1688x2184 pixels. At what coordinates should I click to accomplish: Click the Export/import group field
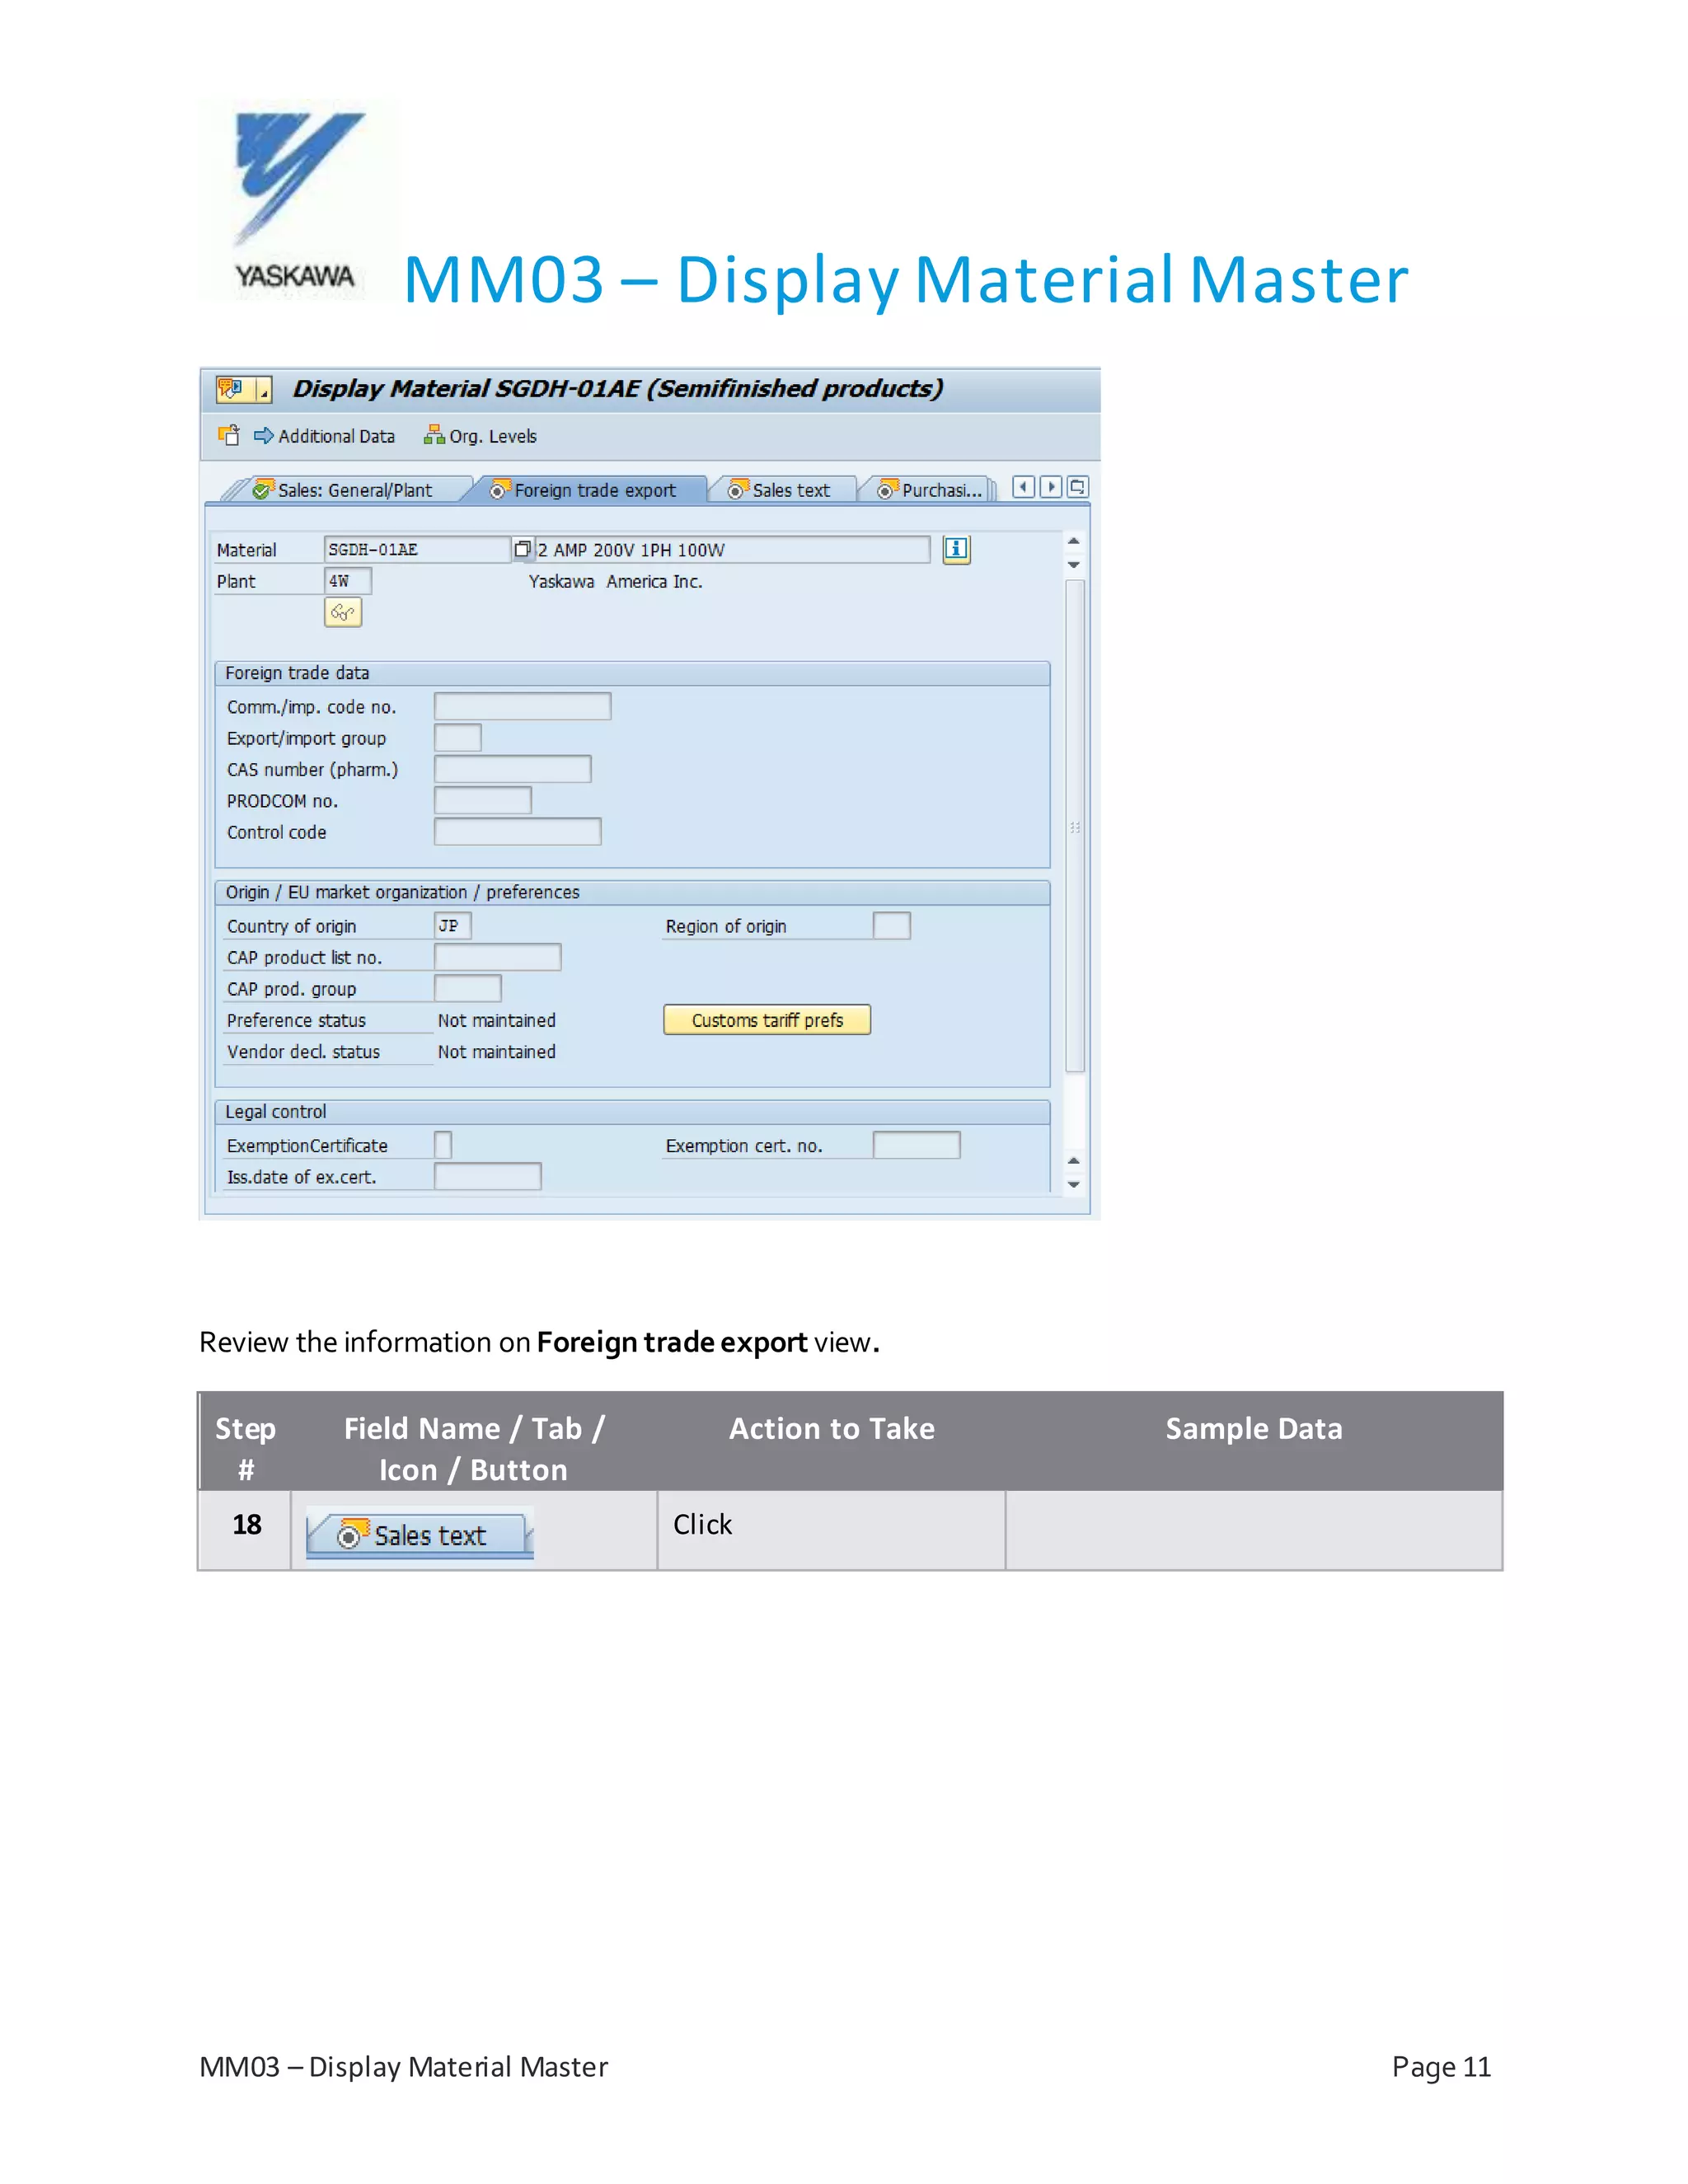coord(457,738)
